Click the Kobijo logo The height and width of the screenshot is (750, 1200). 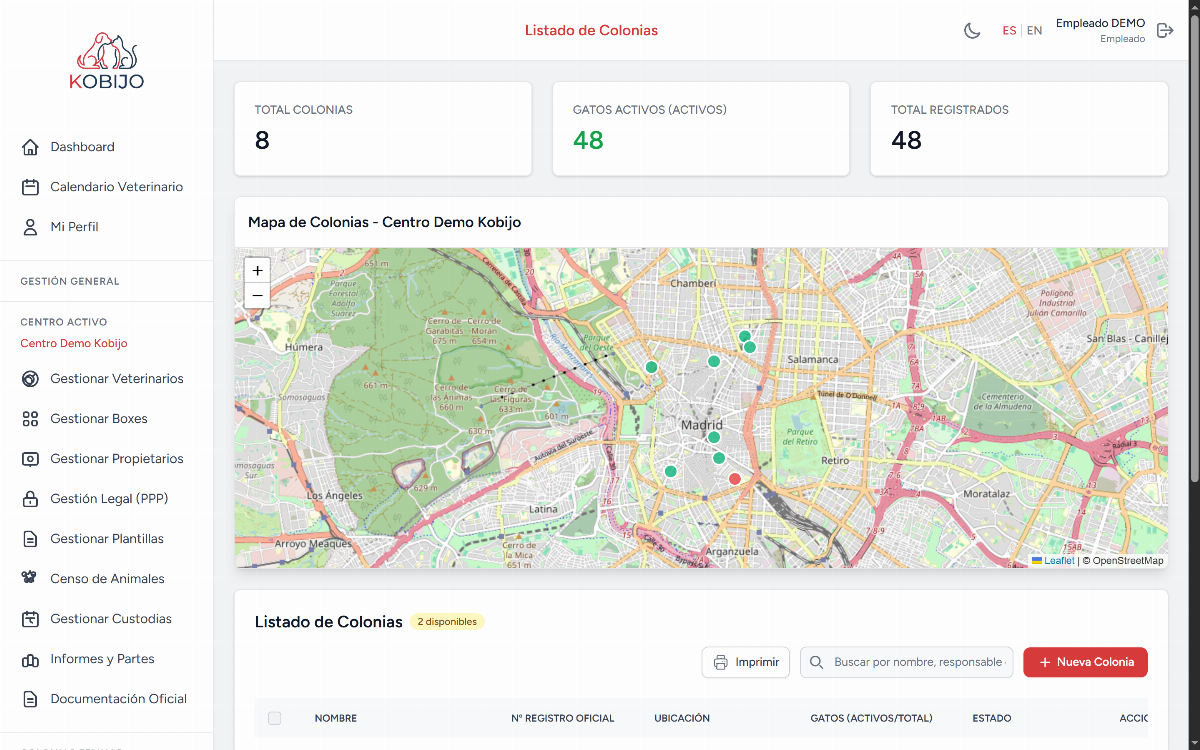[x=106, y=61]
